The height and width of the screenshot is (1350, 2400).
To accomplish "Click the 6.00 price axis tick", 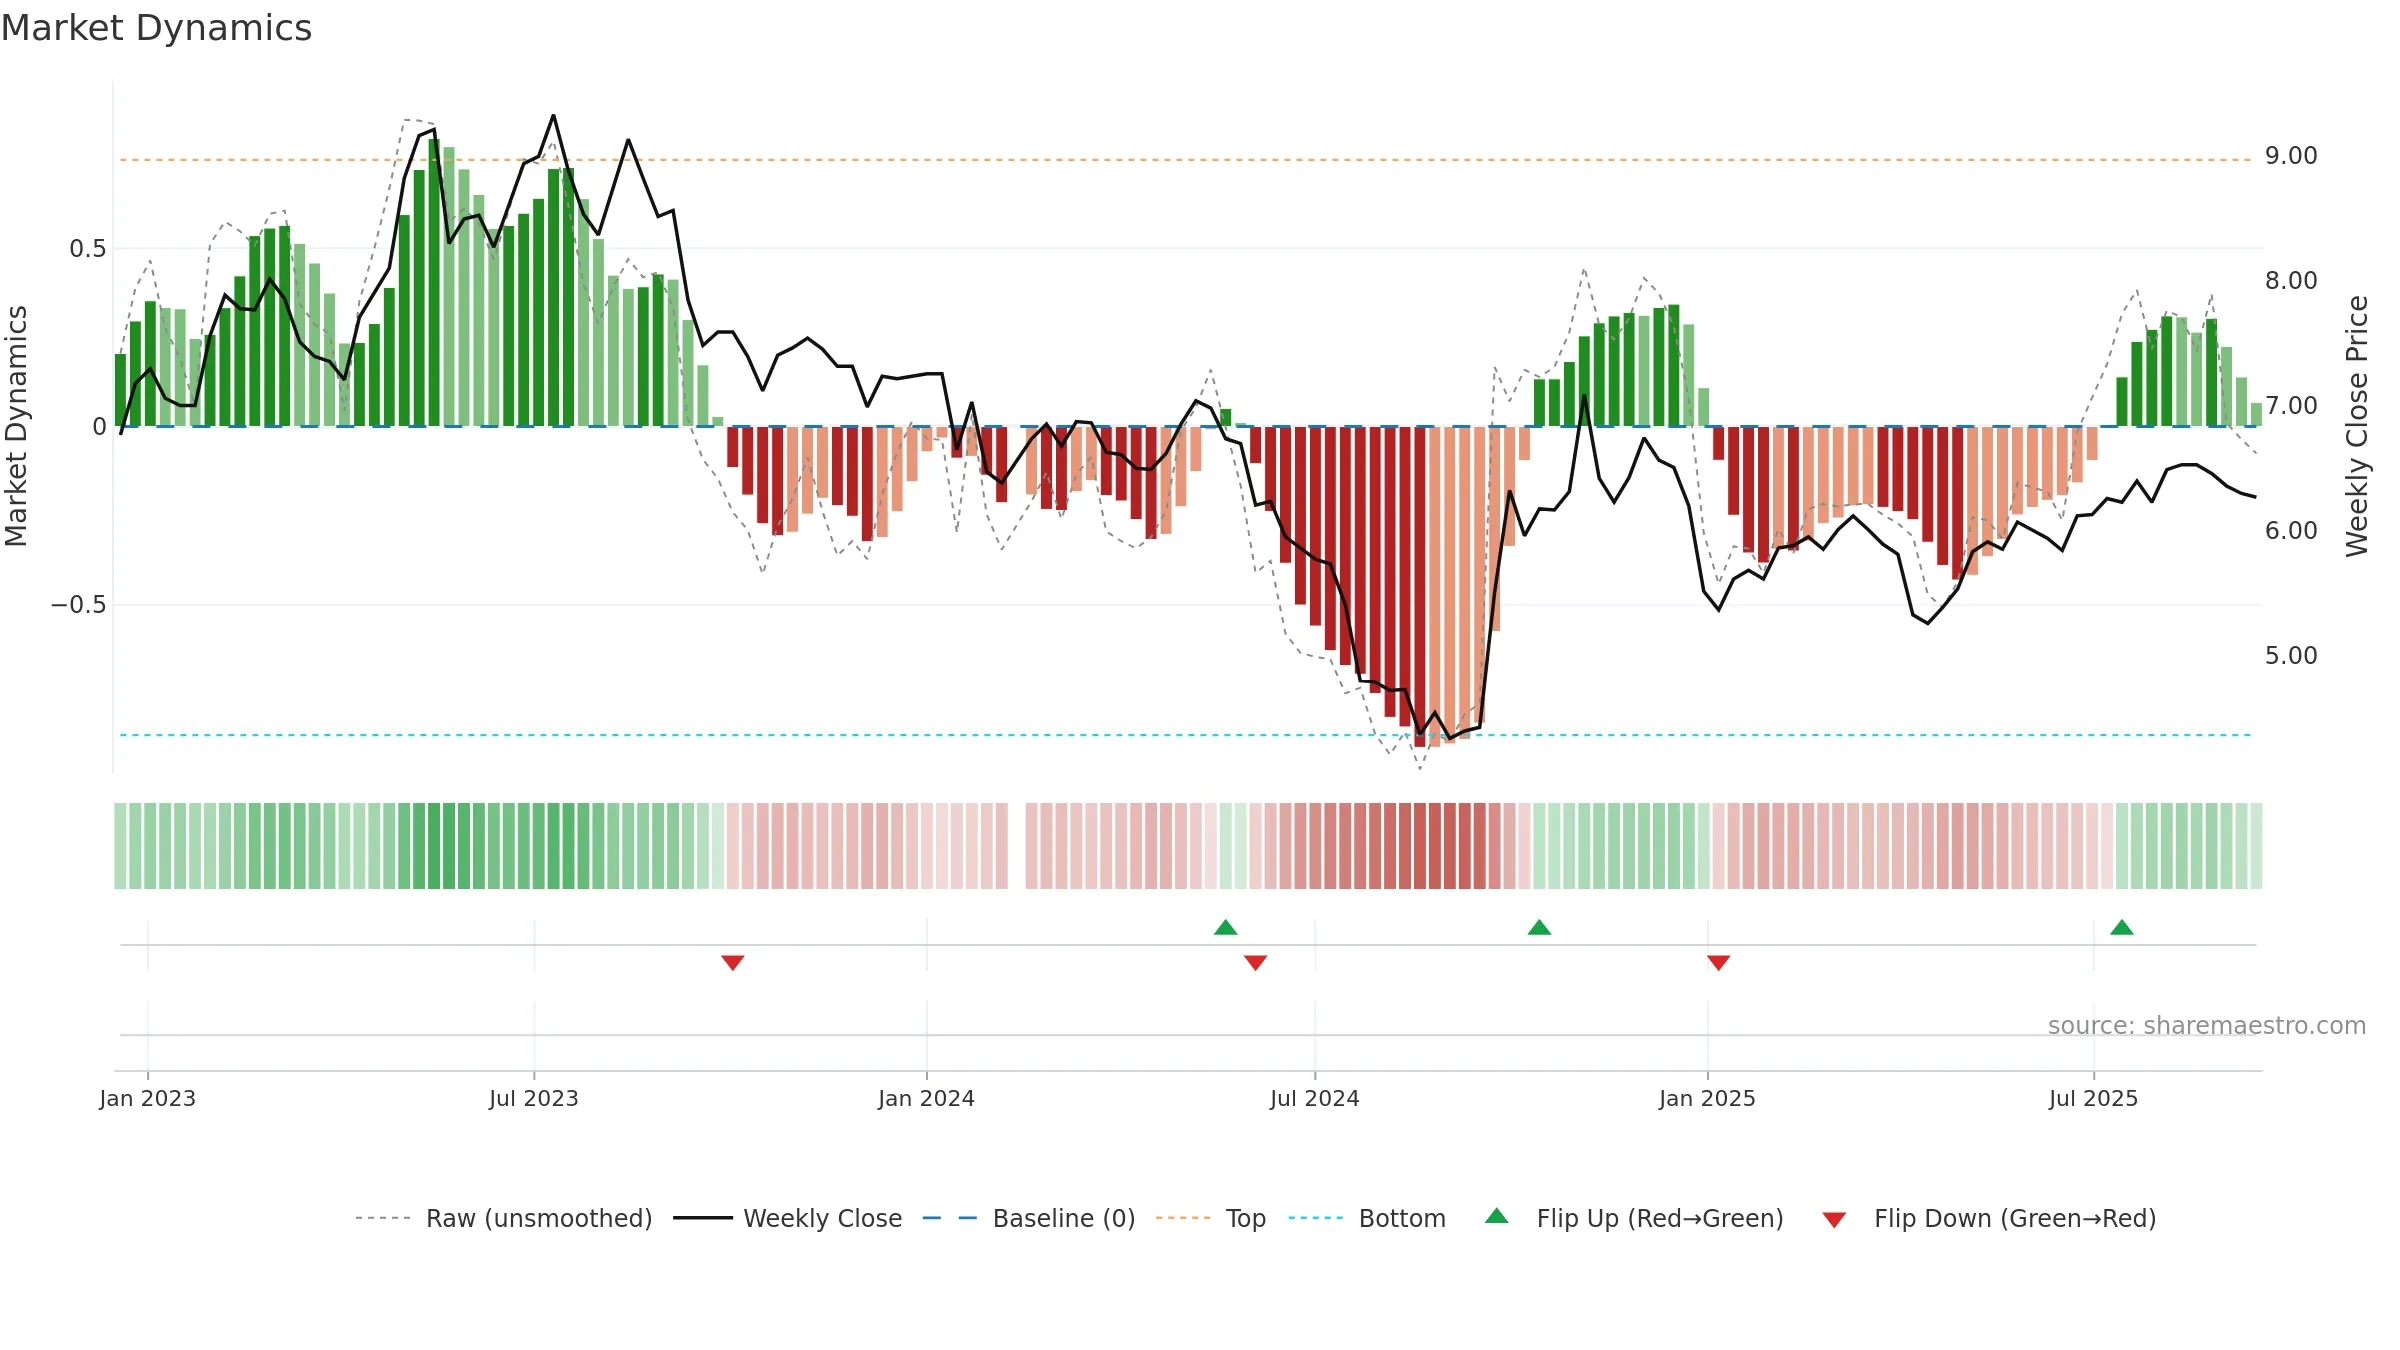I will point(2291,531).
